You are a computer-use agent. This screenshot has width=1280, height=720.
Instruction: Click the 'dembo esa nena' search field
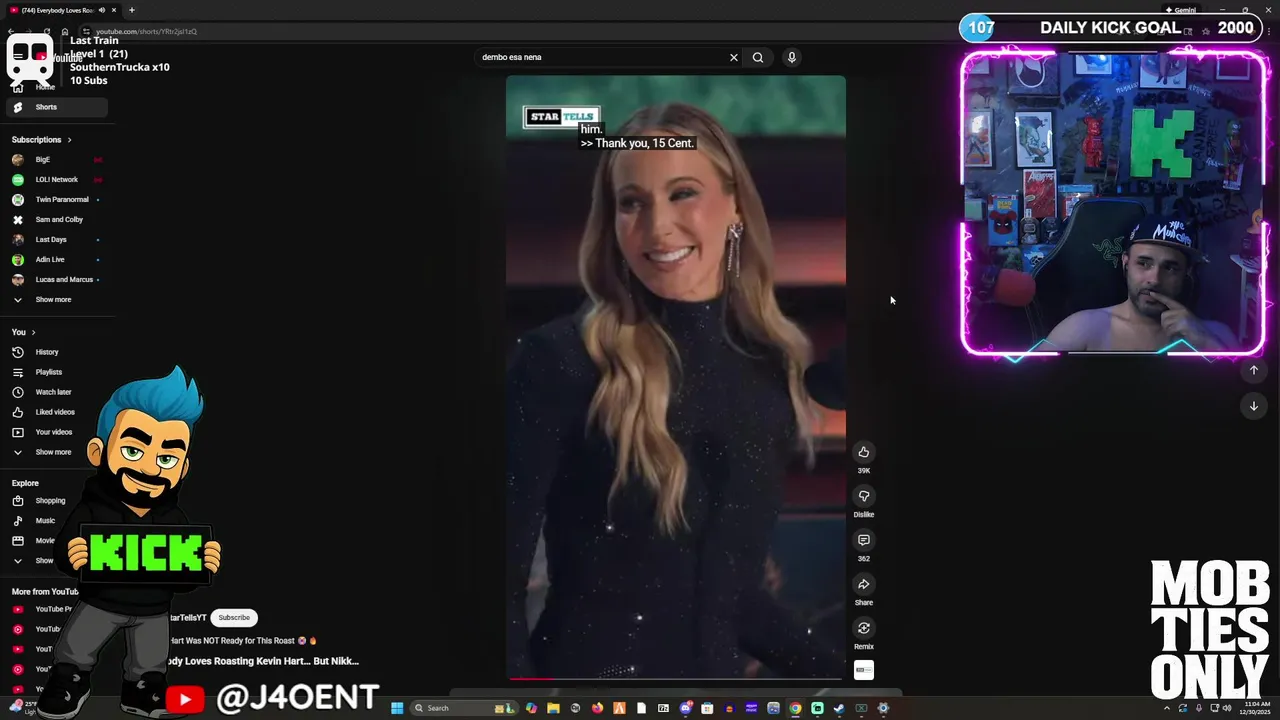(x=600, y=57)
